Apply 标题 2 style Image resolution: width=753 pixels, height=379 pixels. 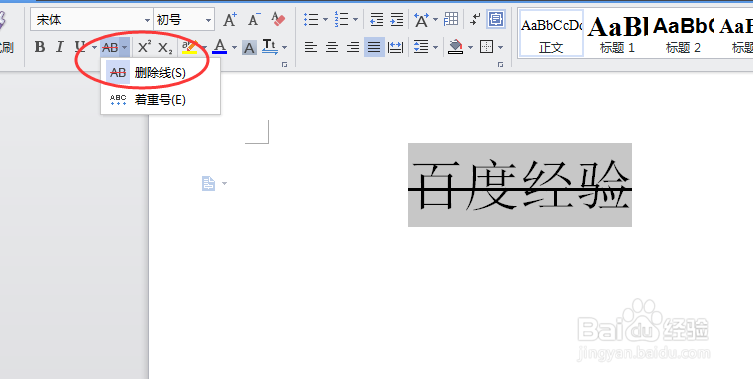click(x=683, y=34)
